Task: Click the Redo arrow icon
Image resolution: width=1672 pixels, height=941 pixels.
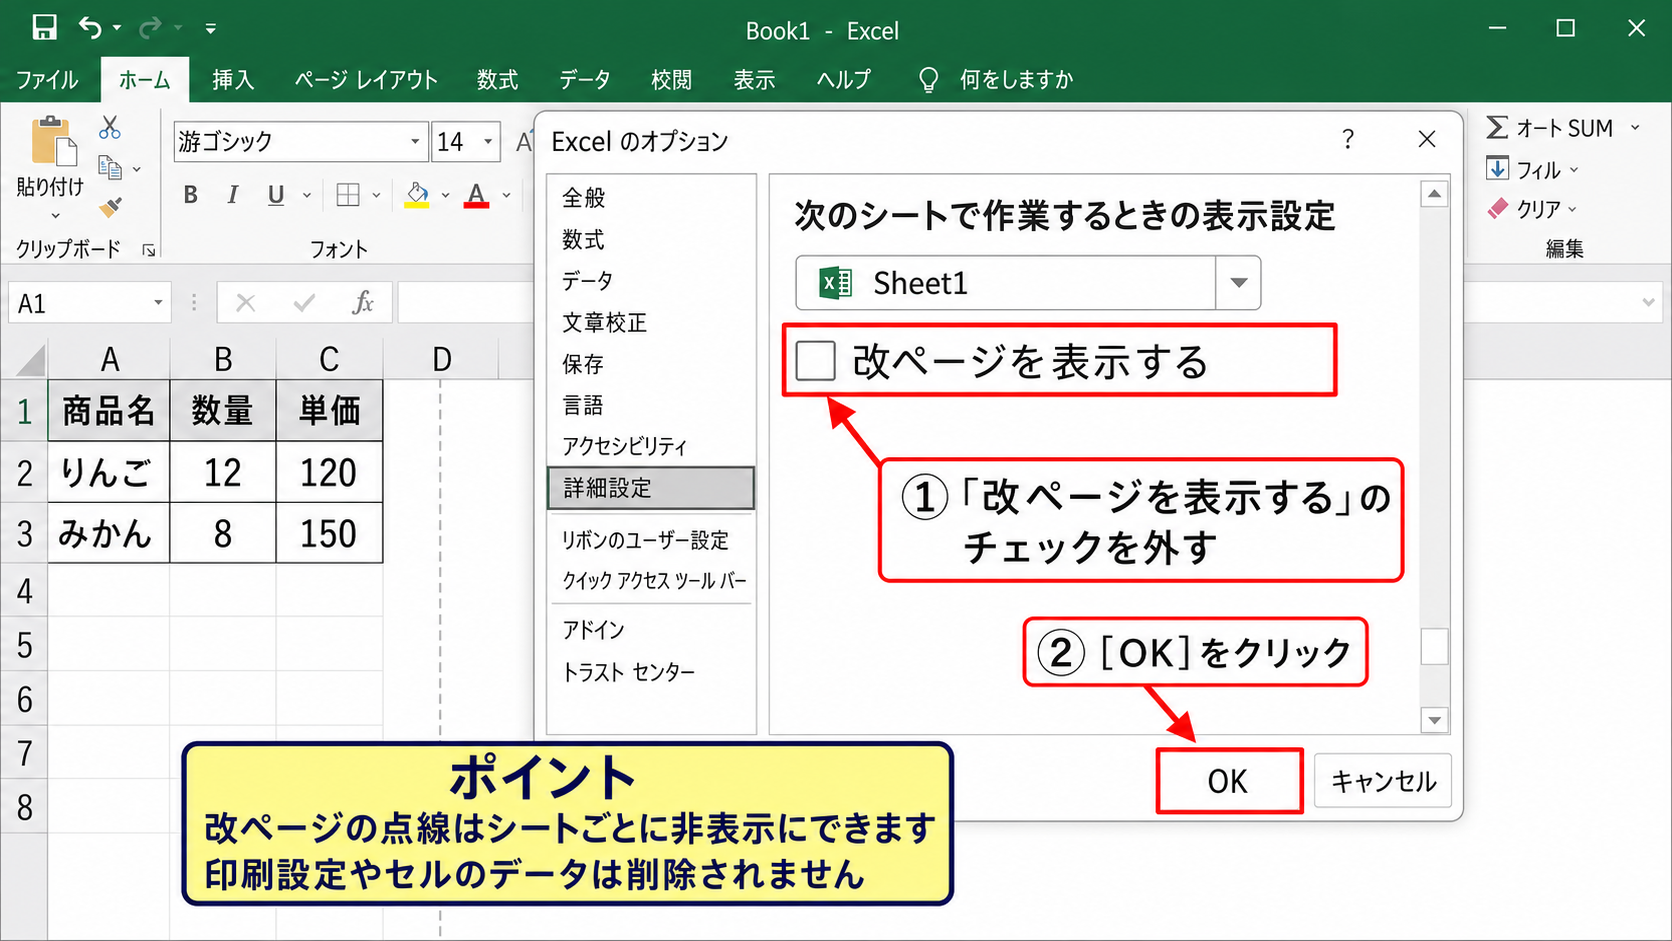Action: coord(150,28)
